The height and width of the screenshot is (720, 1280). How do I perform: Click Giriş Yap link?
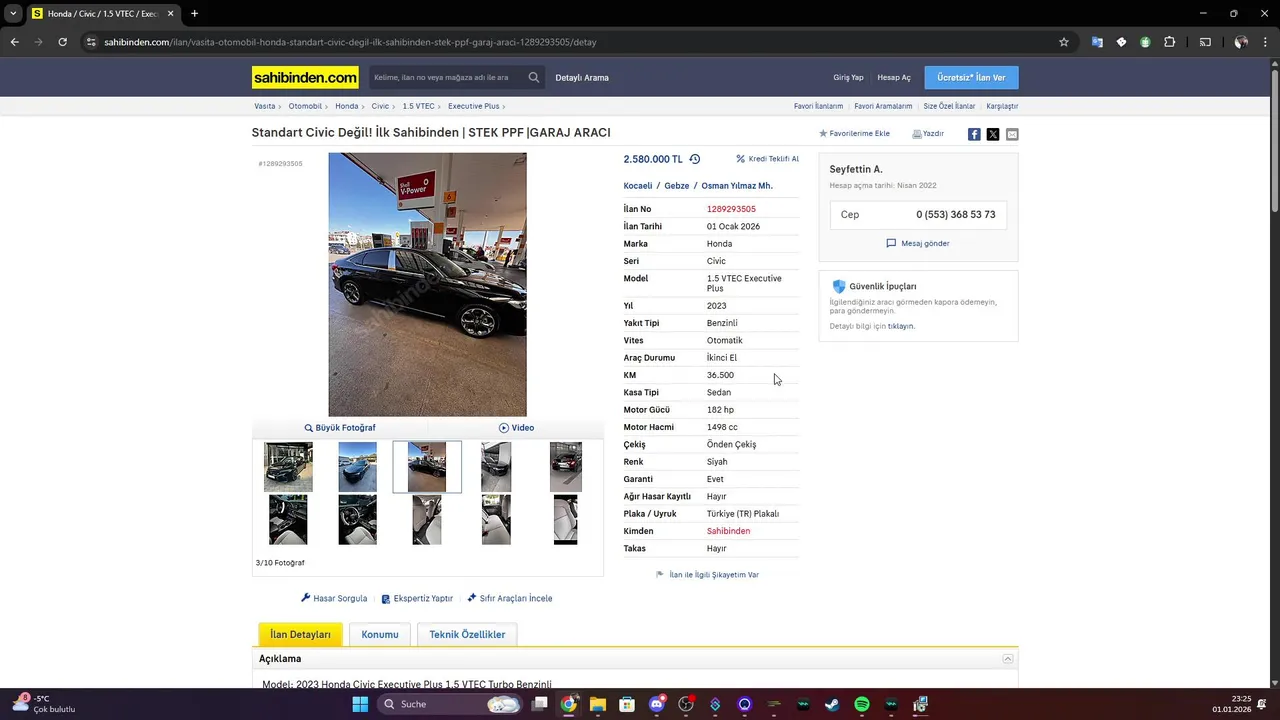coord(848,77)
